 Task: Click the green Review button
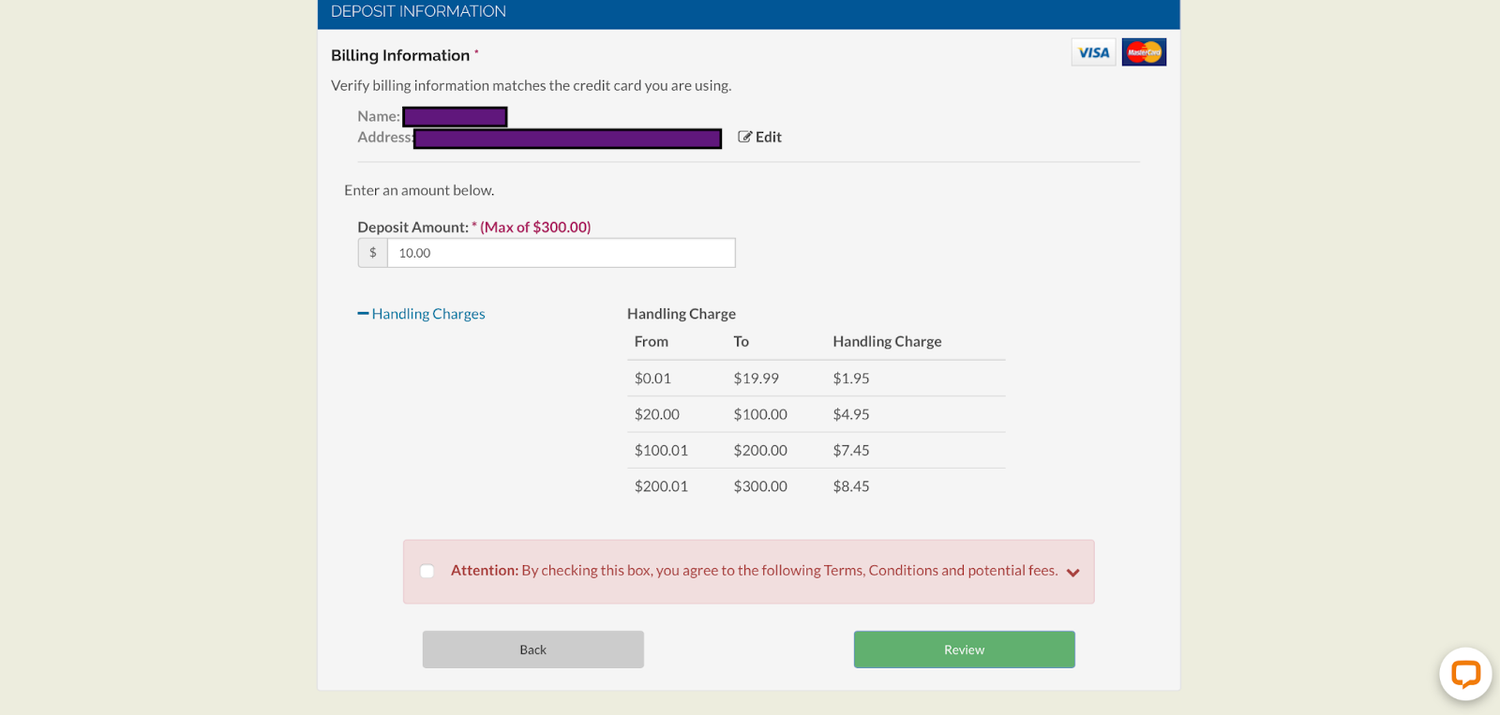(963, 649)
